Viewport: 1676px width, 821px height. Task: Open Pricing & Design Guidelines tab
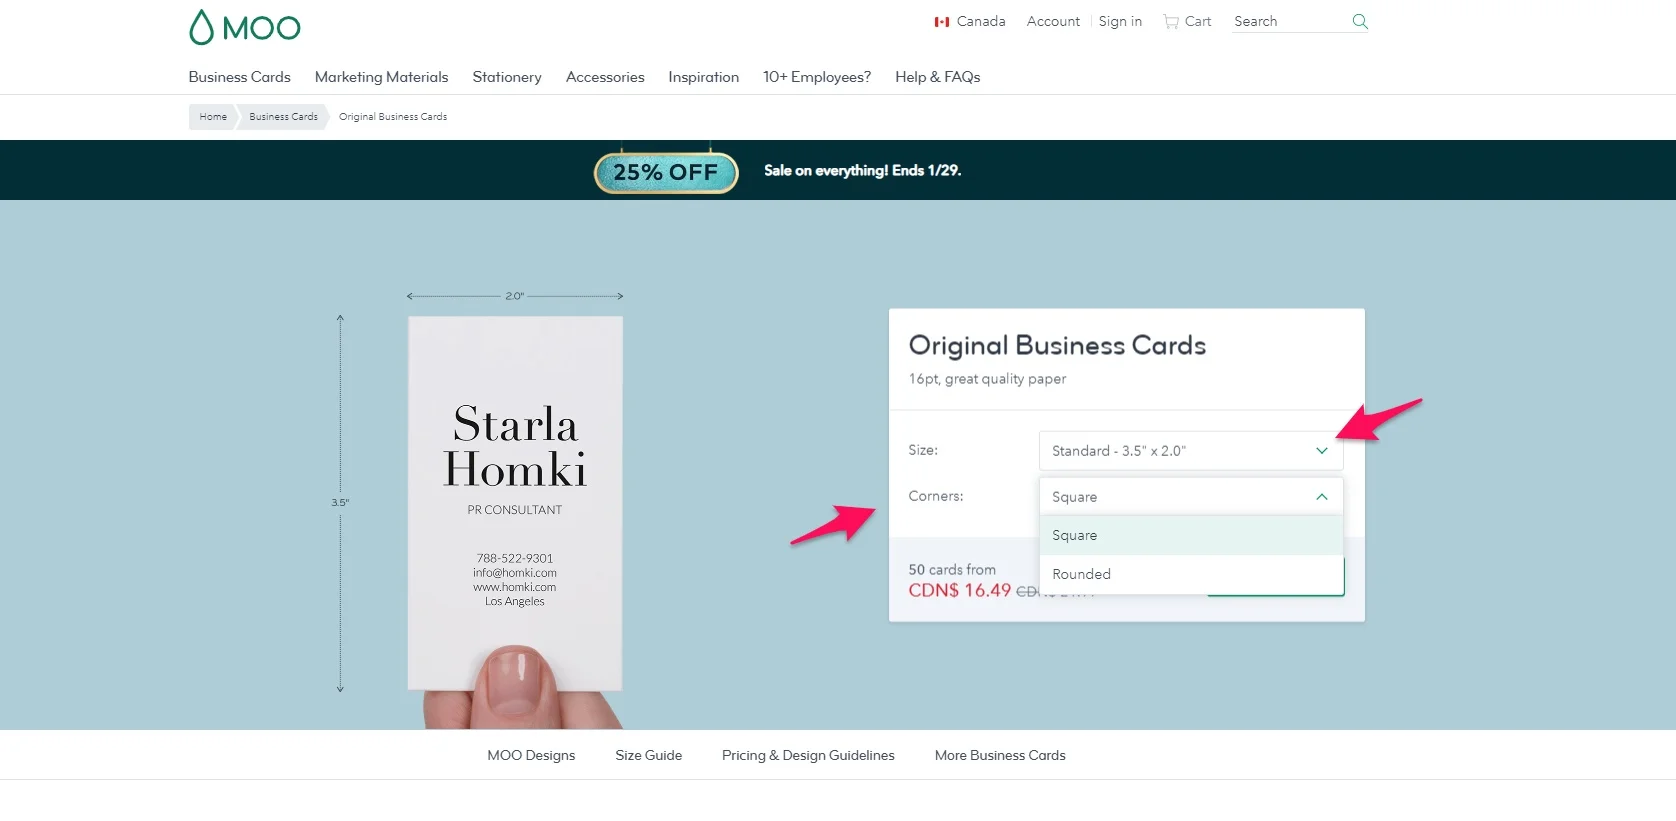(808, 755)
